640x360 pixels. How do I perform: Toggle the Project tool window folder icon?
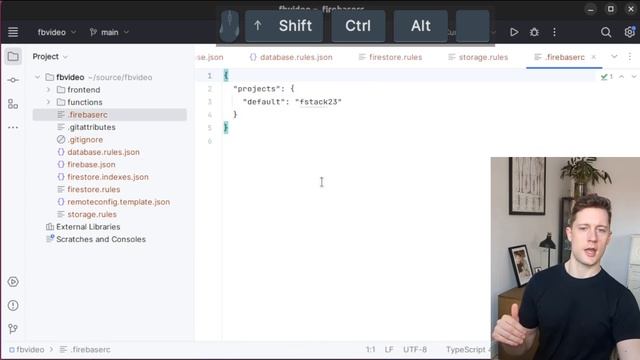pos(13,56)
